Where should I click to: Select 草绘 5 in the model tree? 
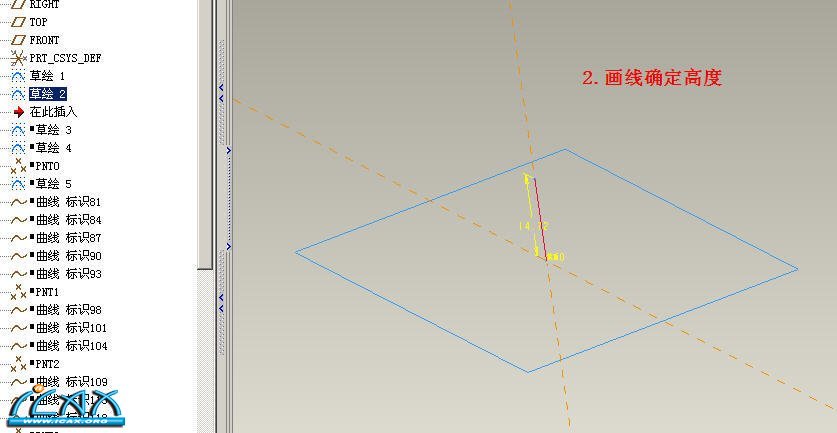tap(53, 184)
